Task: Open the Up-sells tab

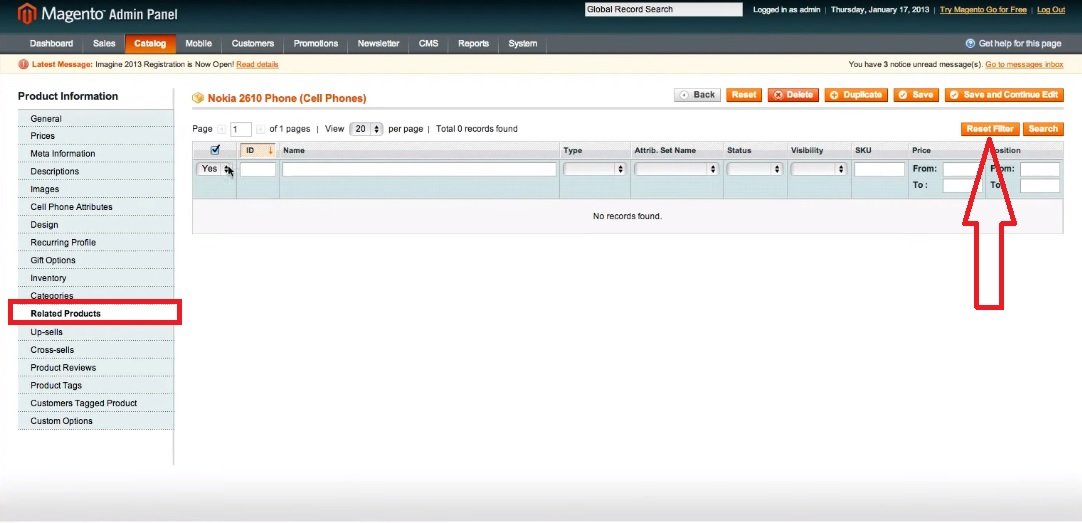Action: tap(96, 332)
